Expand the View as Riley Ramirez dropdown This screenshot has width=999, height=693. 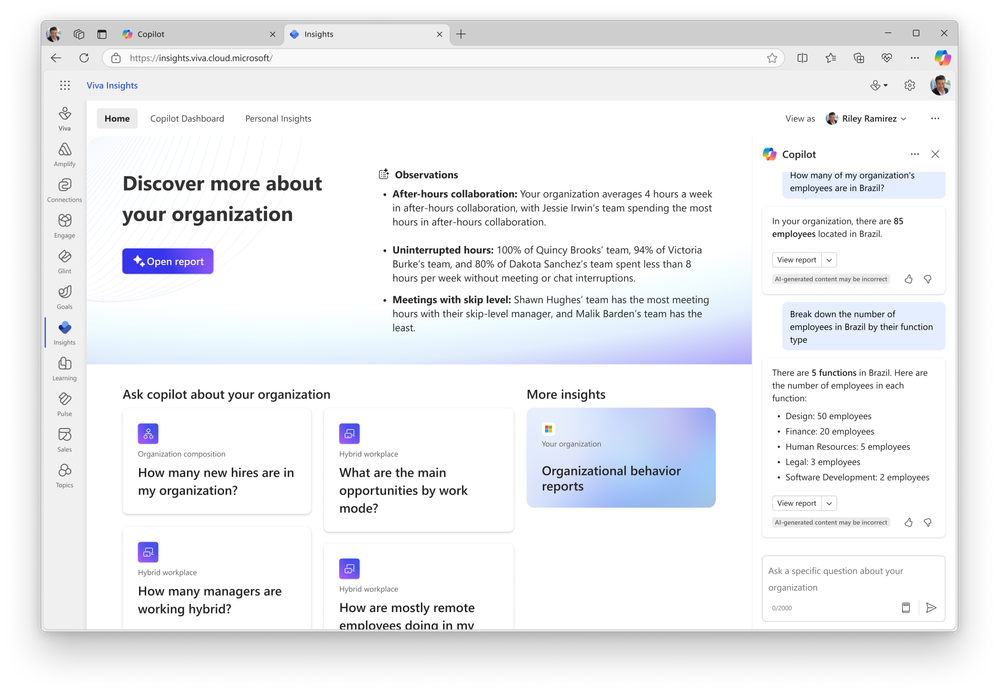(866, 118)
